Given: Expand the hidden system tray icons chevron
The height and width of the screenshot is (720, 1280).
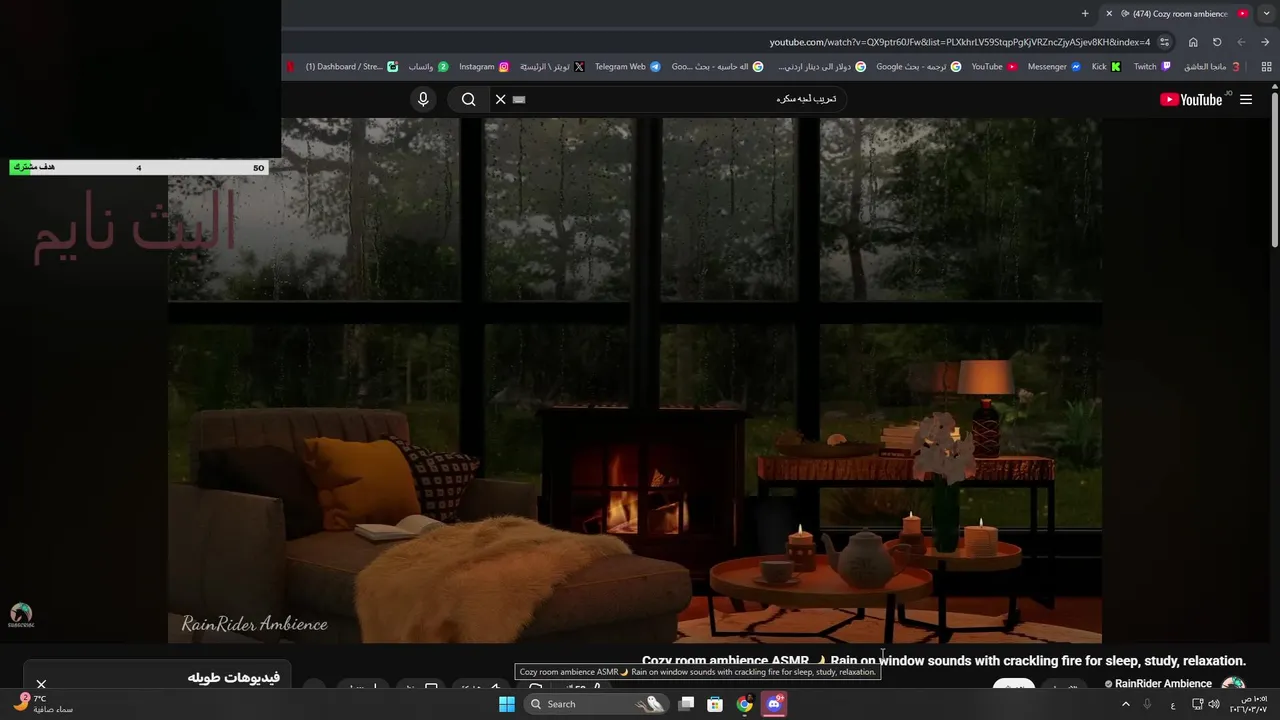Looking at the screenshot, I should click(1126, 704).
